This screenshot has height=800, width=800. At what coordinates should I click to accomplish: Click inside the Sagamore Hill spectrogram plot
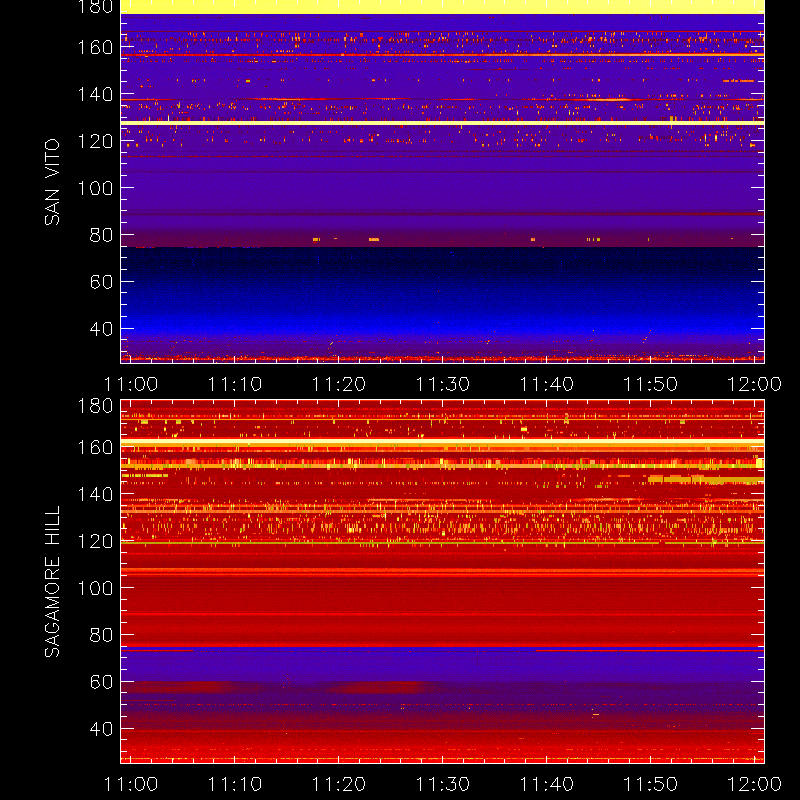(442, 582)
